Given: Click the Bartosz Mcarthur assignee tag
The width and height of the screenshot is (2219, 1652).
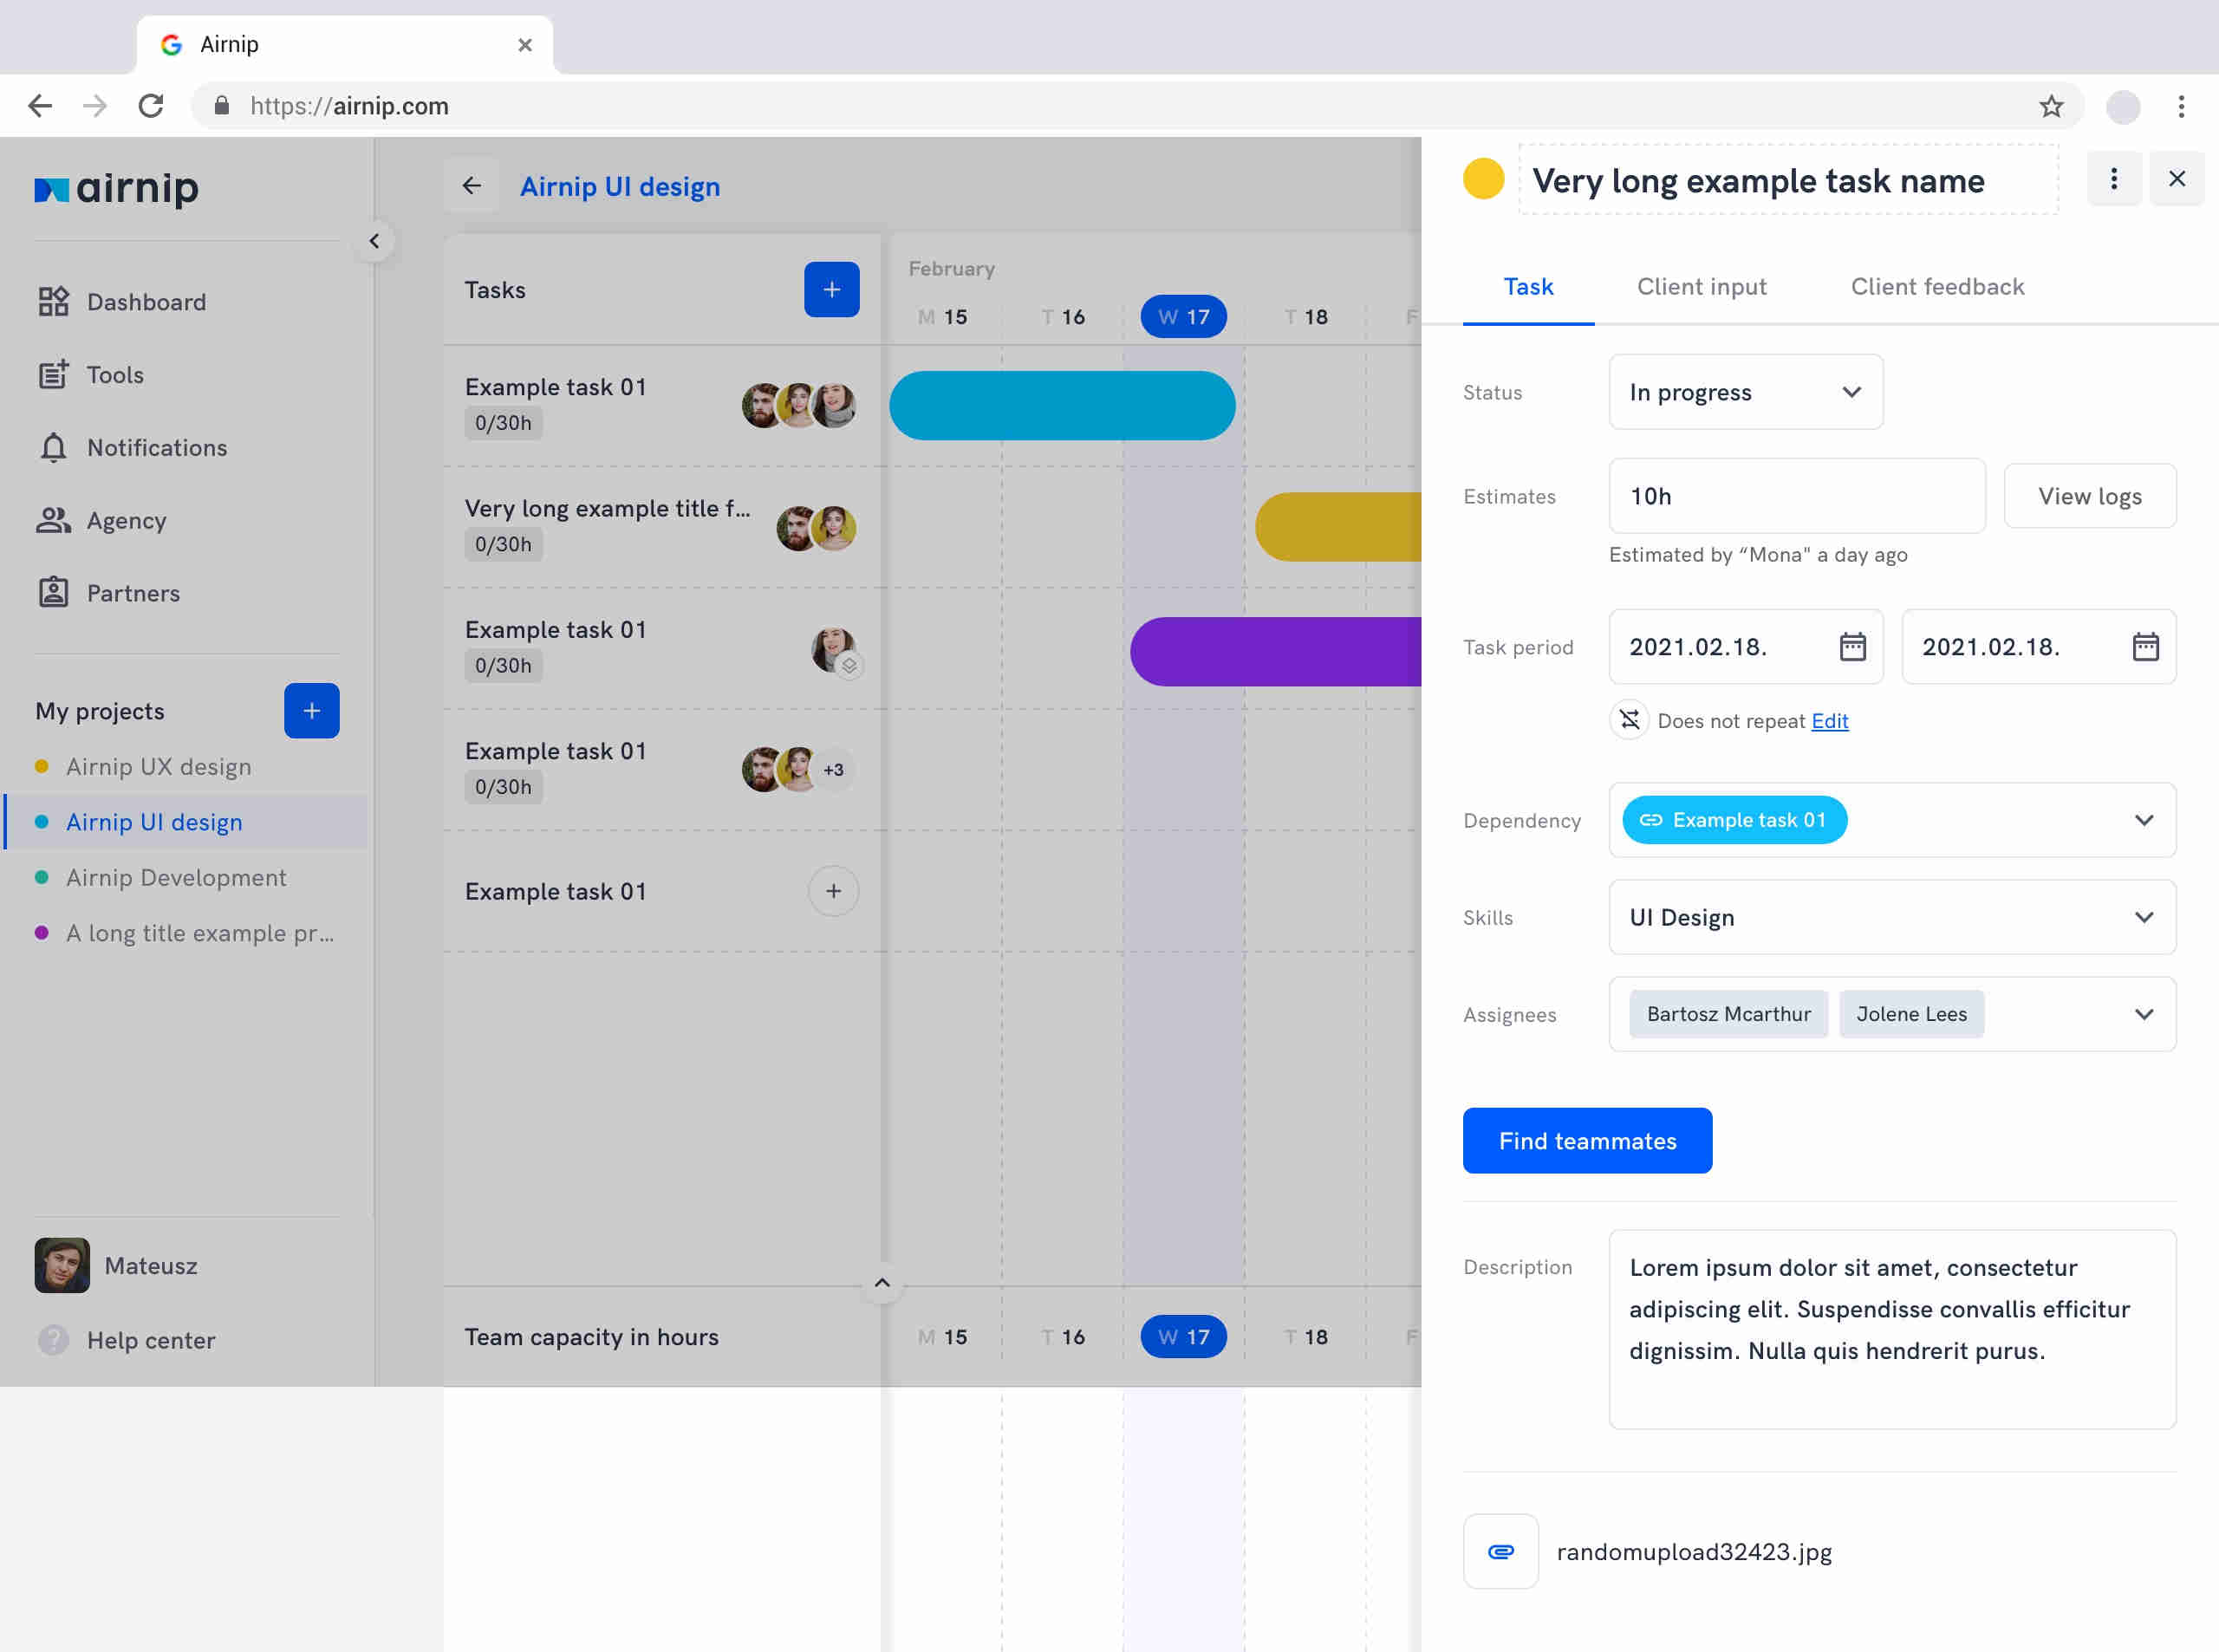Looking at the screenshot, I should [1728, 1015].
